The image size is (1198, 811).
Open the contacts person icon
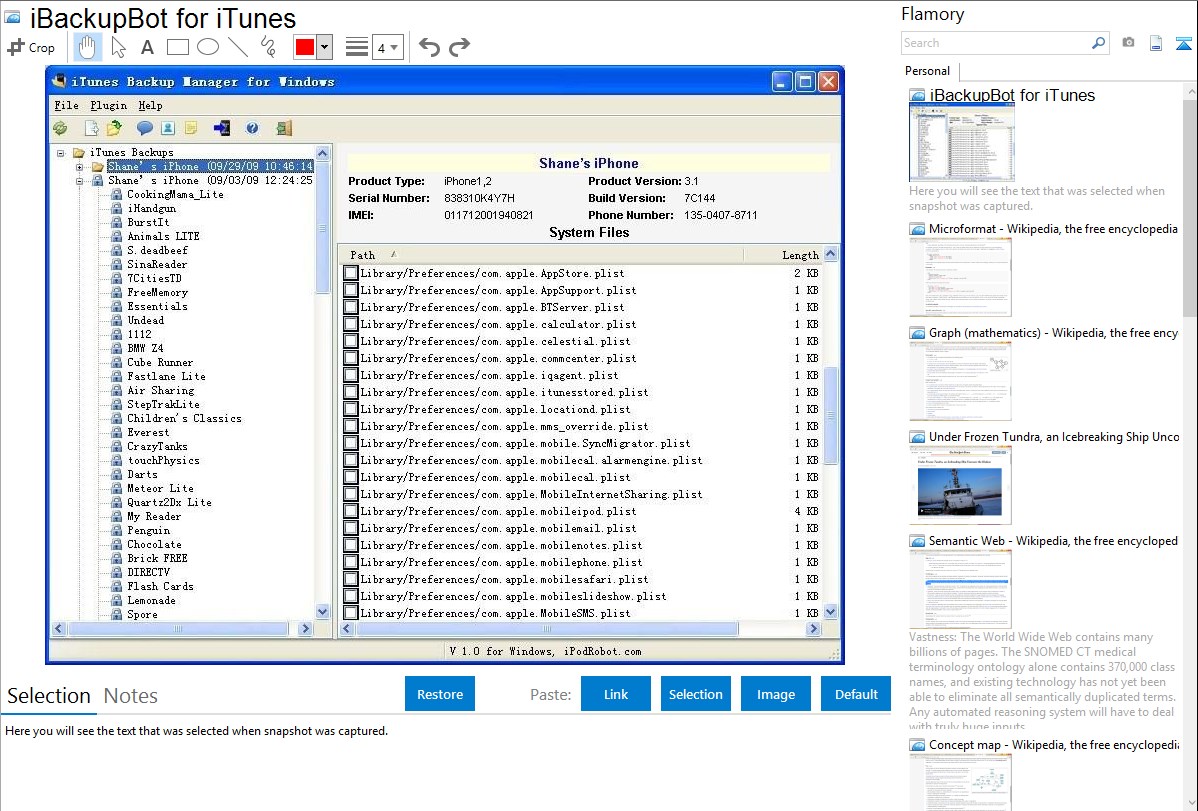tap(168, 128)
